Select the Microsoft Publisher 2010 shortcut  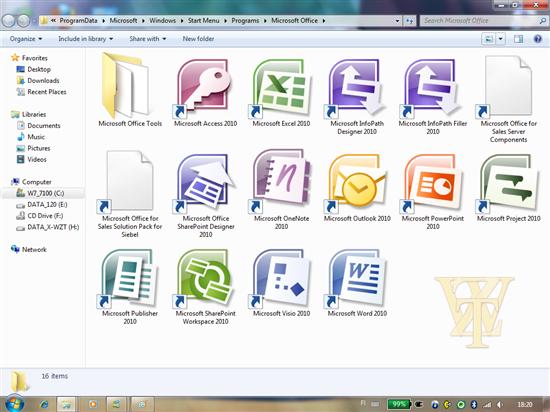130,286
